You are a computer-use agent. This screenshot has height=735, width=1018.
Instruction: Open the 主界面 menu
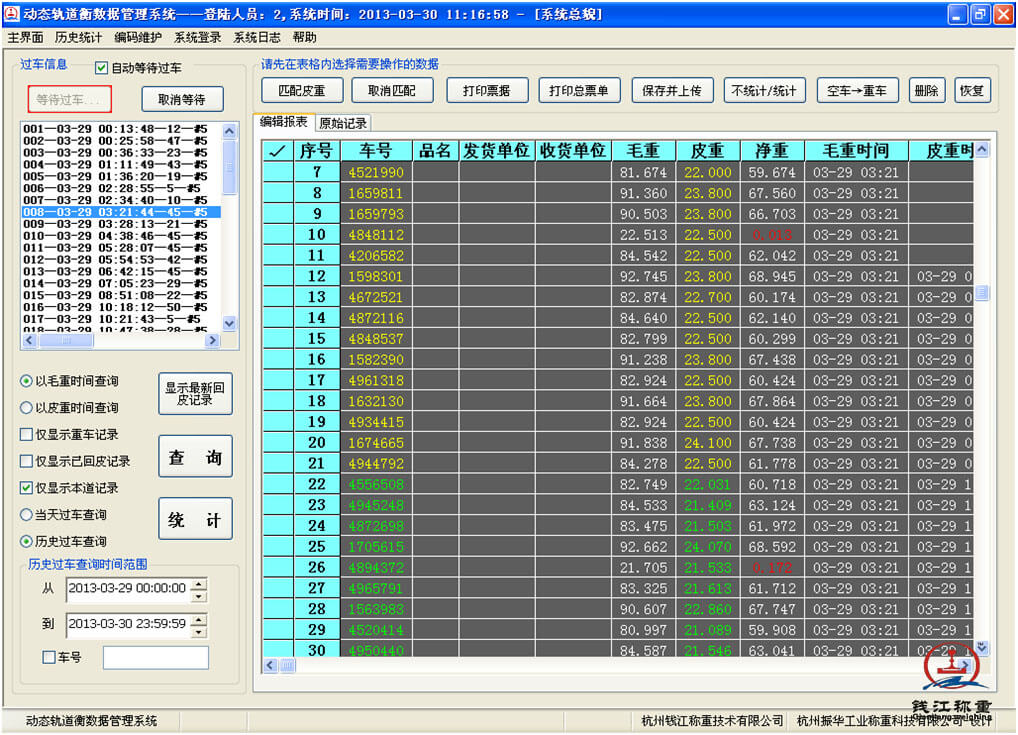click(25, 38)
